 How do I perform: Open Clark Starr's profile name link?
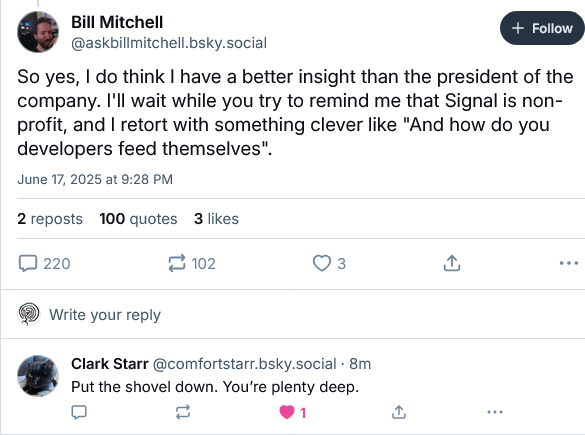[x=110, y=364]
